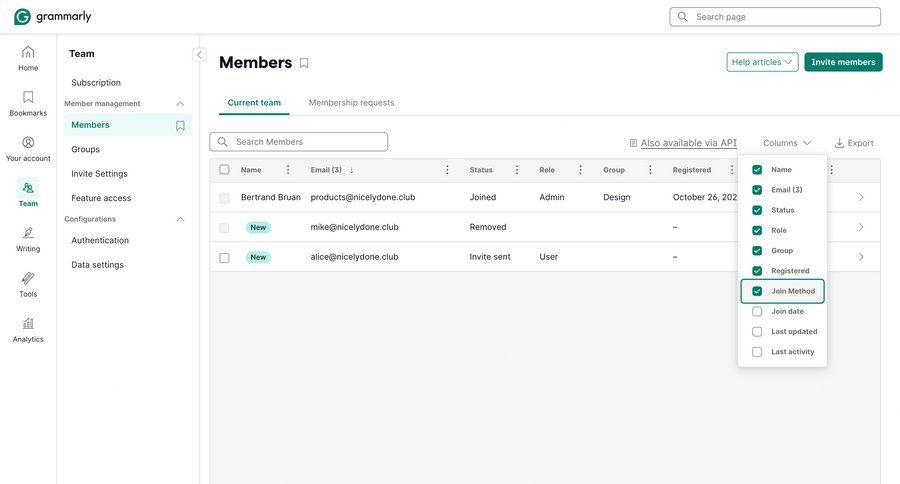Go to Home in the left rail

click(28, 59)
